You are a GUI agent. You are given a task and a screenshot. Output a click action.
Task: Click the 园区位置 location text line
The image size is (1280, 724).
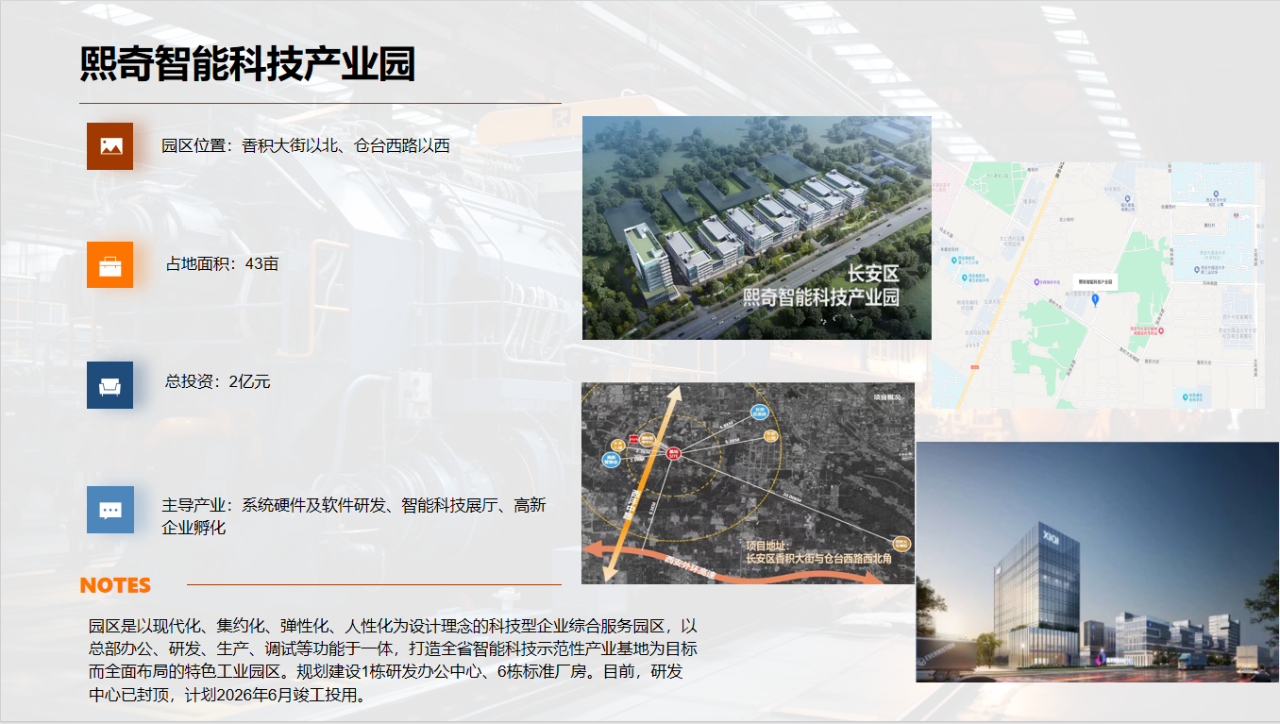pyautogui.click(x=305, y=146)
